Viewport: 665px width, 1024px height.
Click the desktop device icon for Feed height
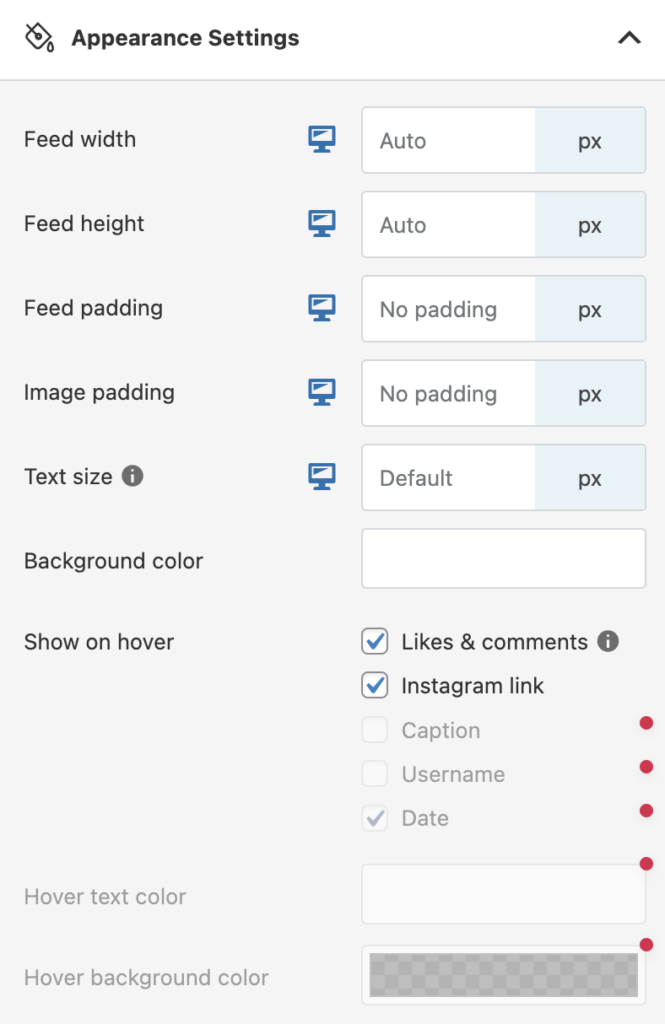tap(321, 224)
